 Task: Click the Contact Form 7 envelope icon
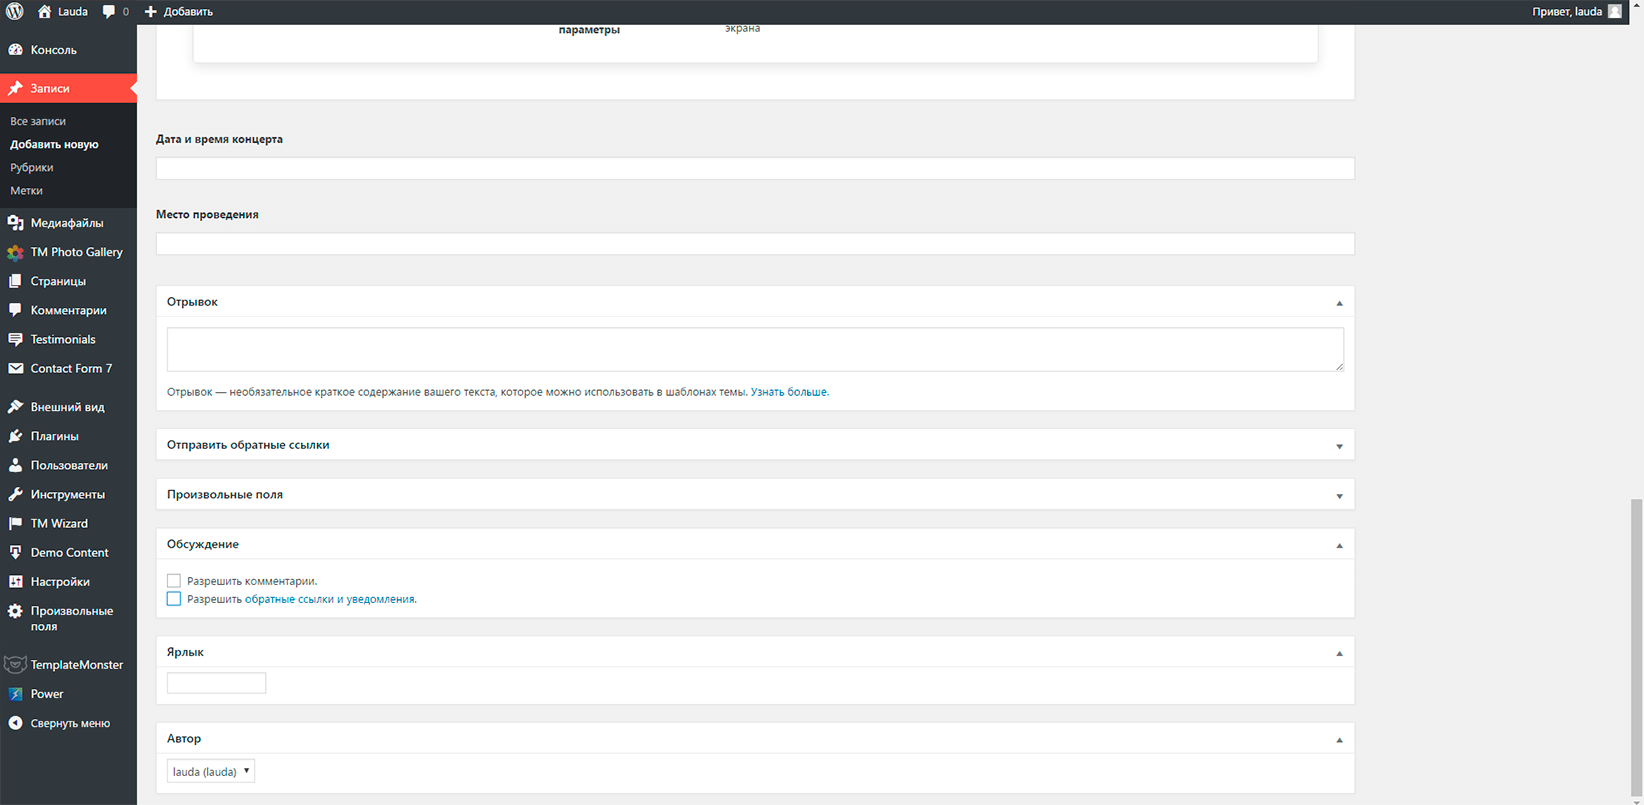15,368
